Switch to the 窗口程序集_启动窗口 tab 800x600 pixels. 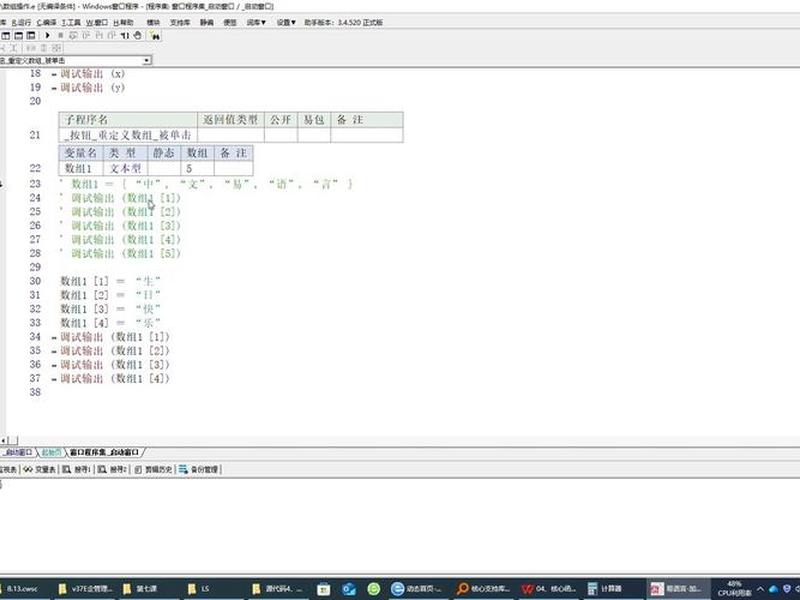point(105,453)
